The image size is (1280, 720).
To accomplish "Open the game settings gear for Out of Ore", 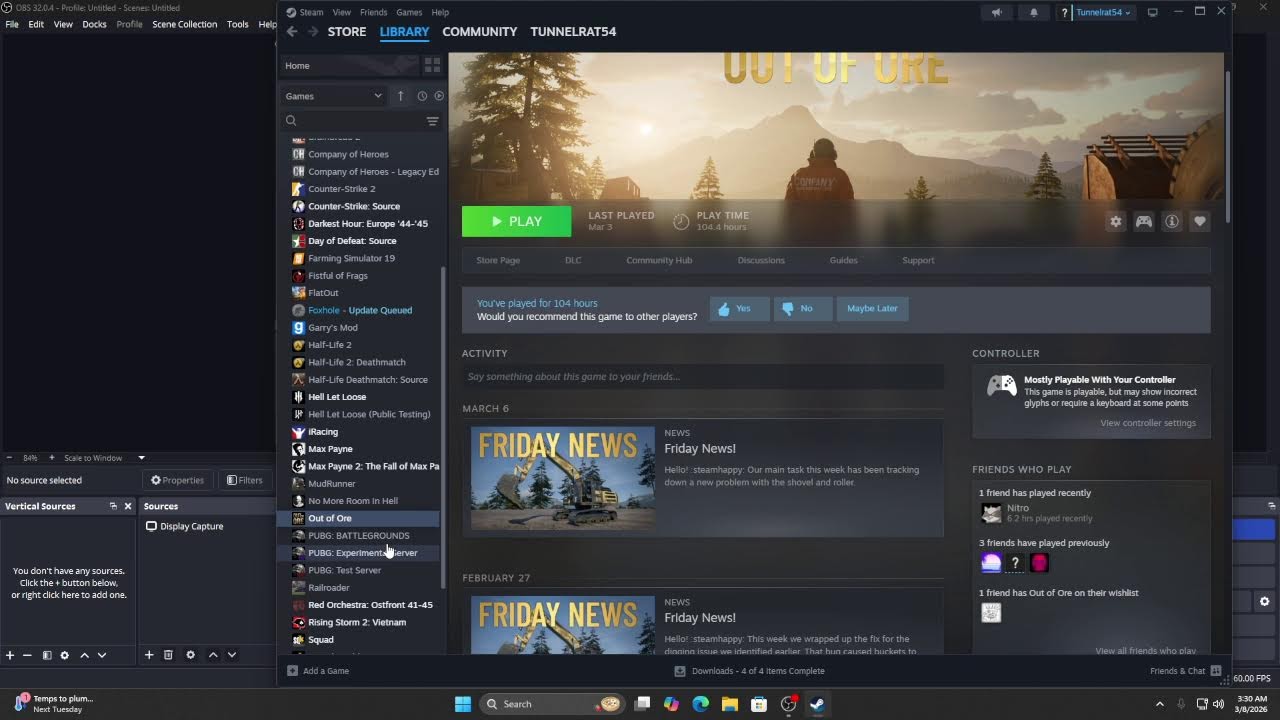I will 1116,221.
